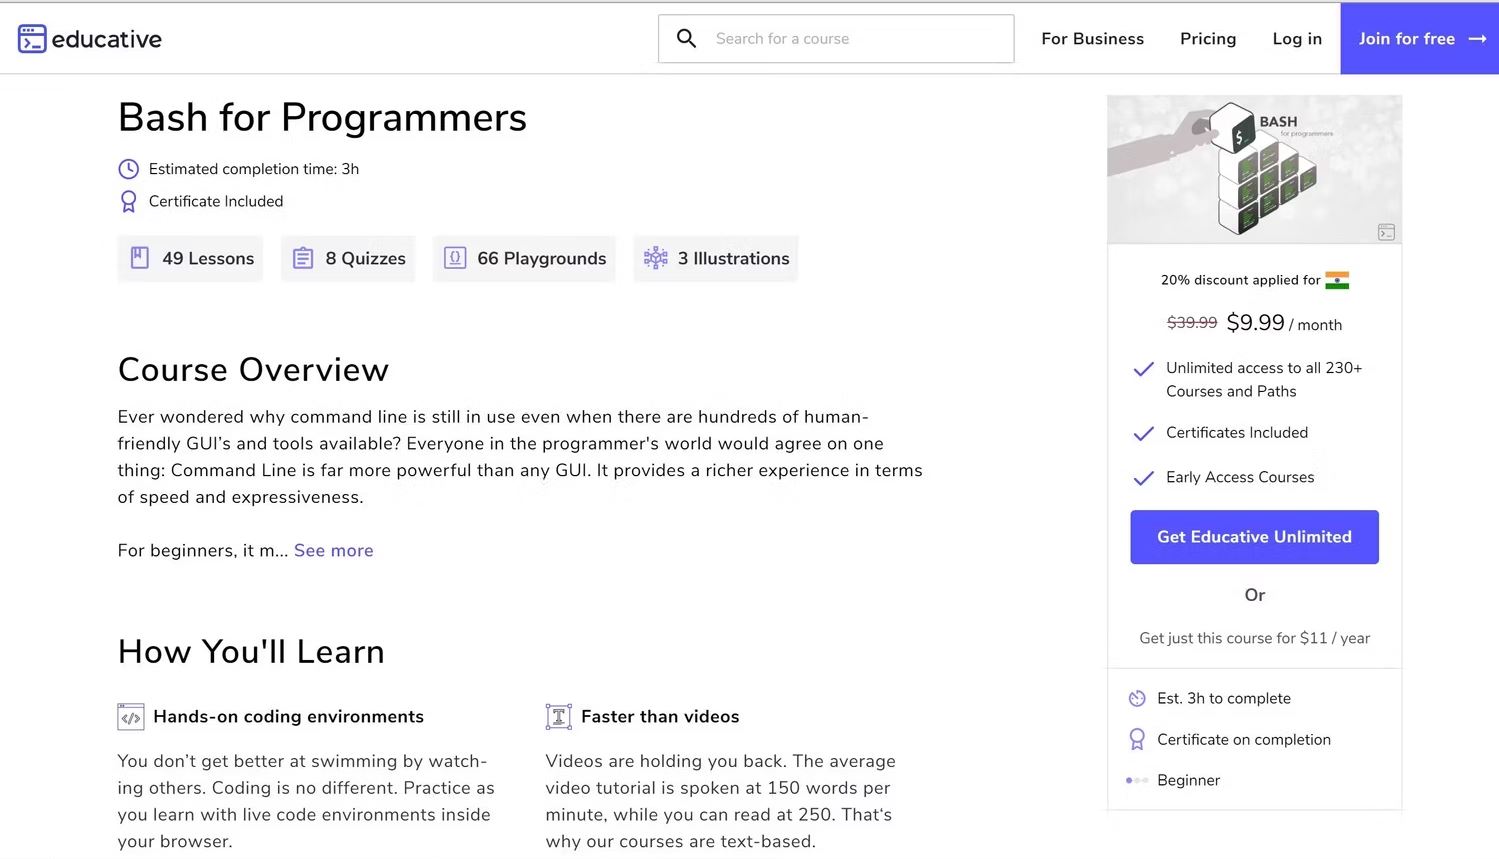The width and height of the screenshot is (1499, 859).
Task: Open the Pricing page
Action: [x=1208, y=39]
